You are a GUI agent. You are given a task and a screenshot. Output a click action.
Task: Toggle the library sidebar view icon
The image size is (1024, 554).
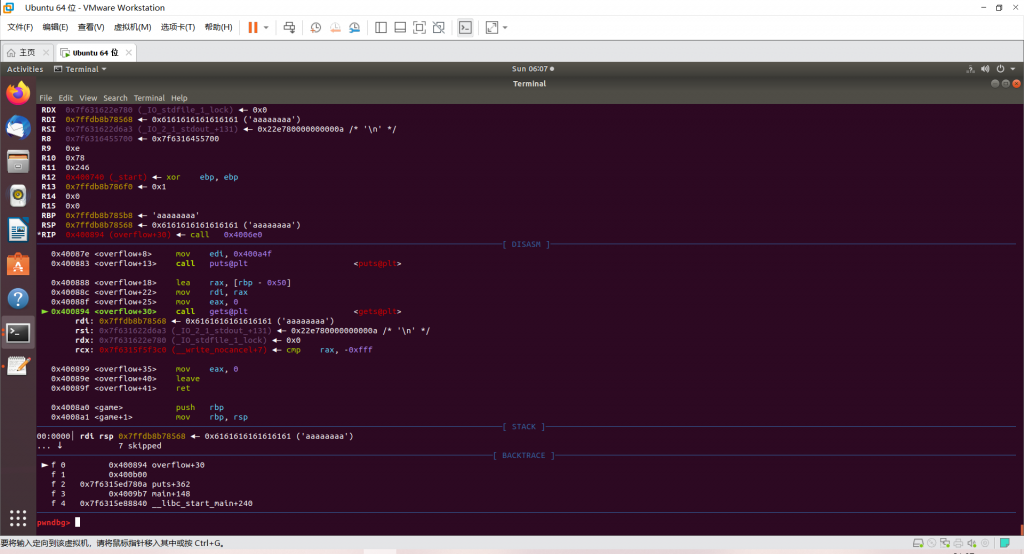pyautogui.click(x=381, y=27)
